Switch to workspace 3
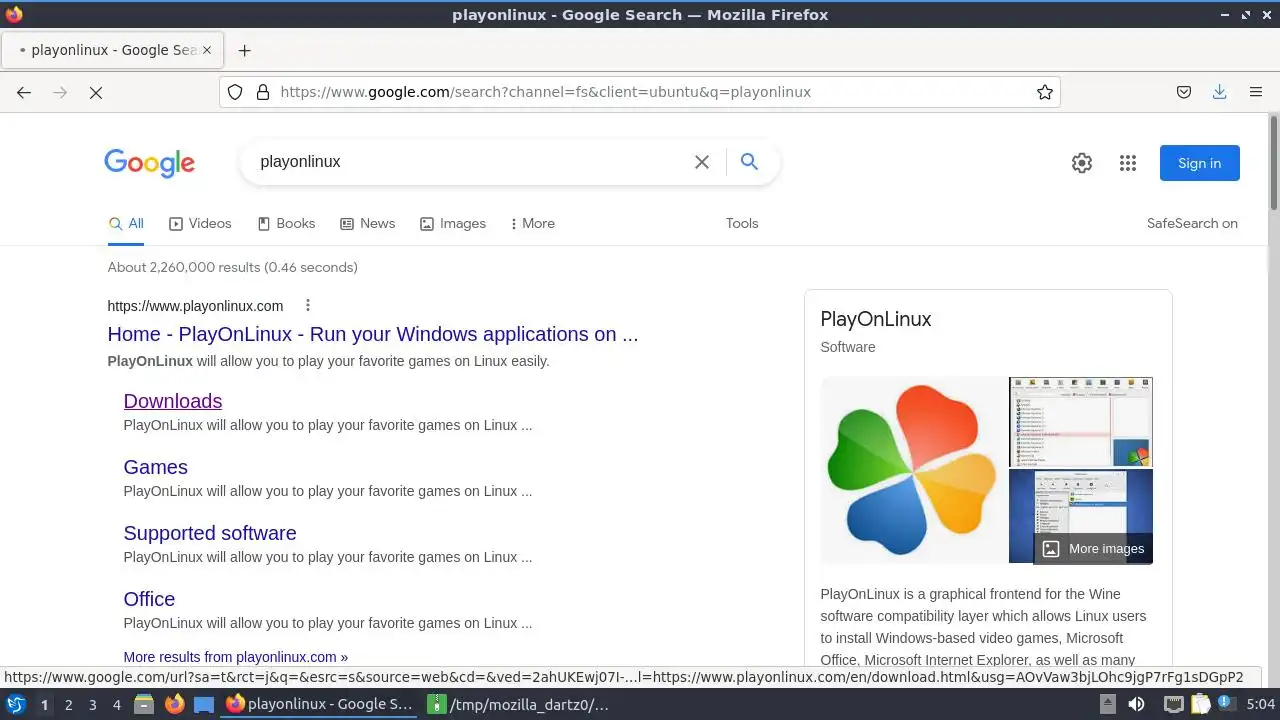This screenshot has width=1280, height=720. coord(92,704)
